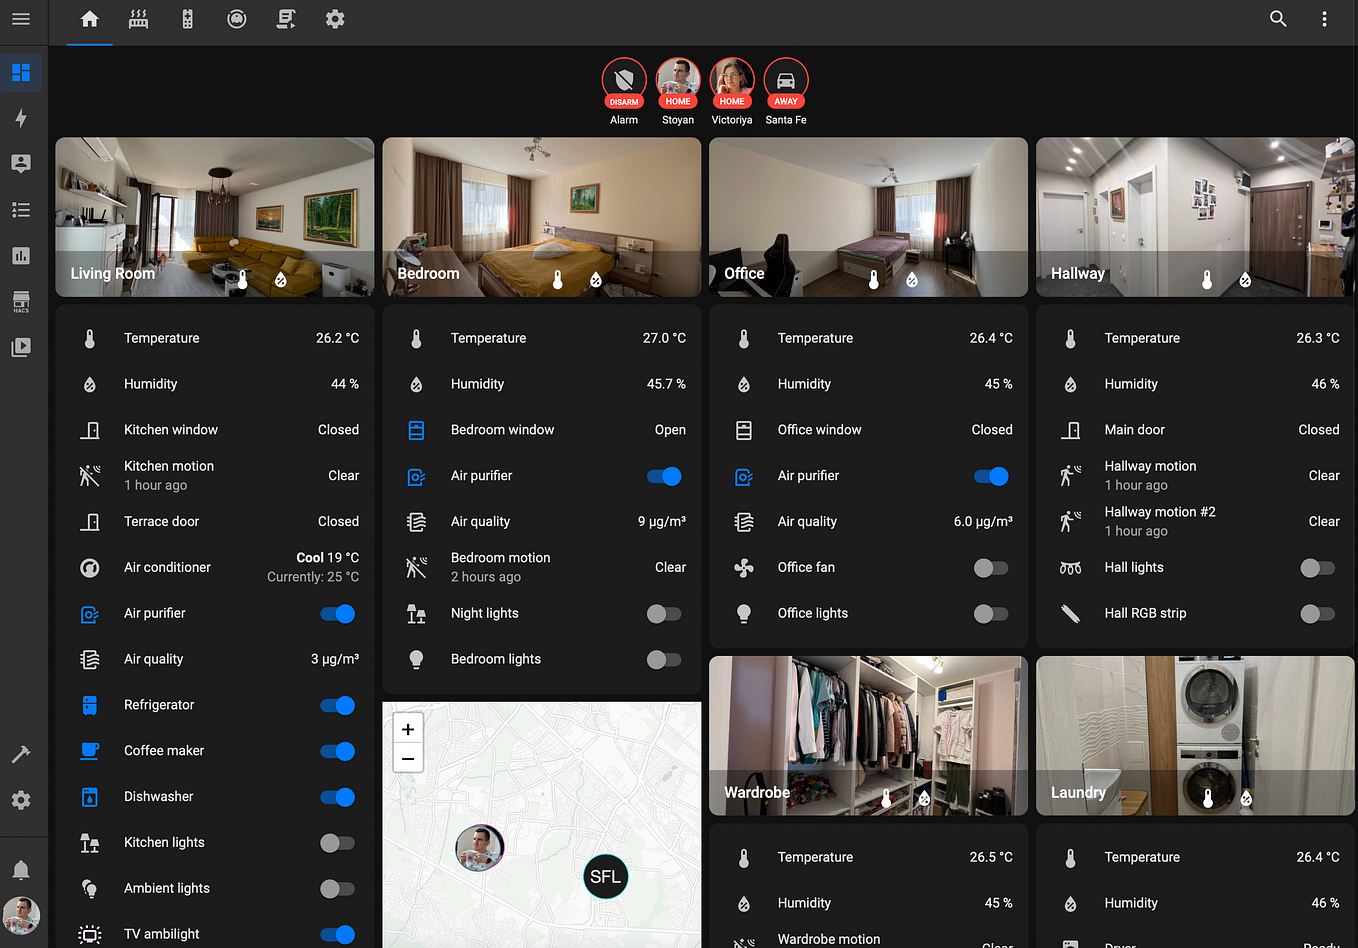Click the search magnifier icon

pos(1278,19)
